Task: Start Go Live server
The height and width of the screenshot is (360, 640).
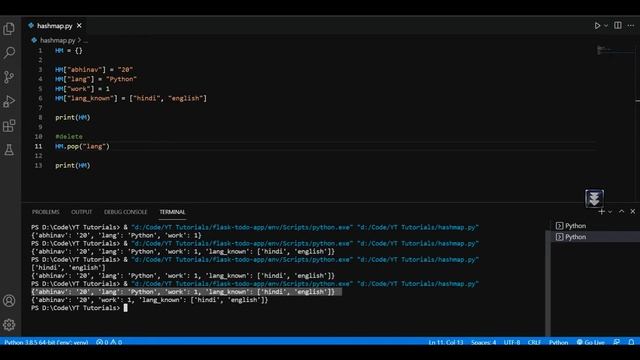Action: 591,342
